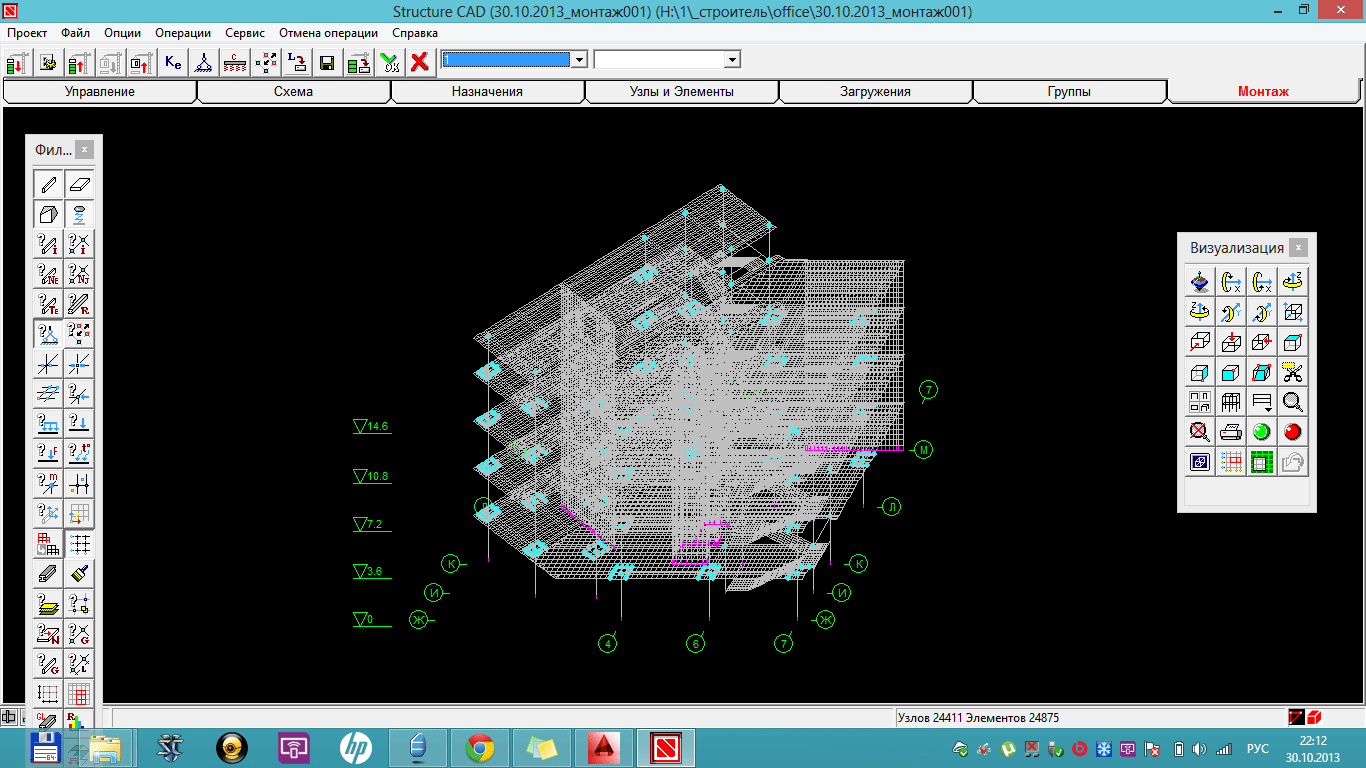Open the Сервис menu
The height and width of the screenshot is (768, 1366).
pyautogui.click(x=245, y=33)
